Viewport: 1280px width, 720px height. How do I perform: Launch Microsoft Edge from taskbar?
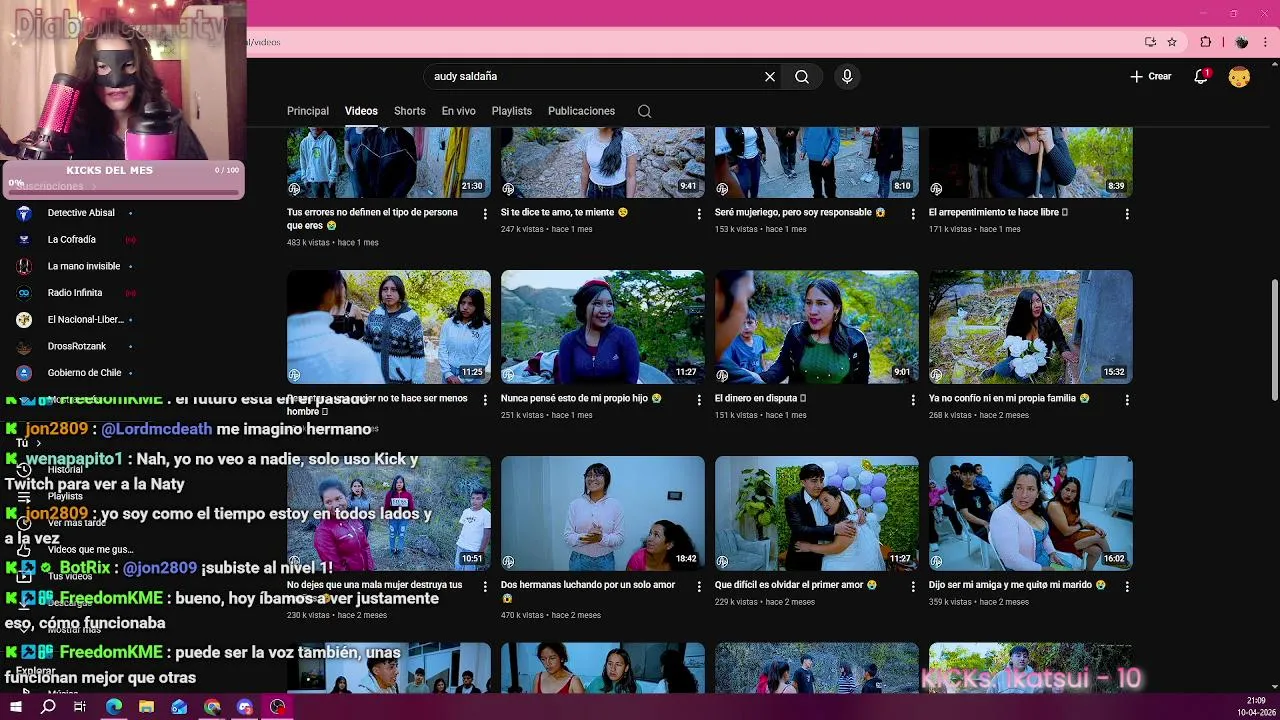click(113, 707)
